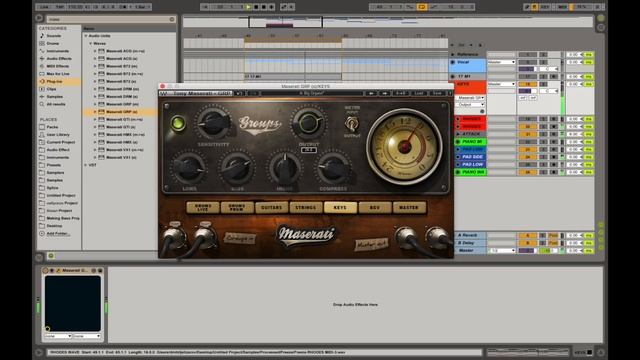The height and width of the screenshot is (360, 640).
Task: Click the Lows knob
Action: (x=189, y=168)
